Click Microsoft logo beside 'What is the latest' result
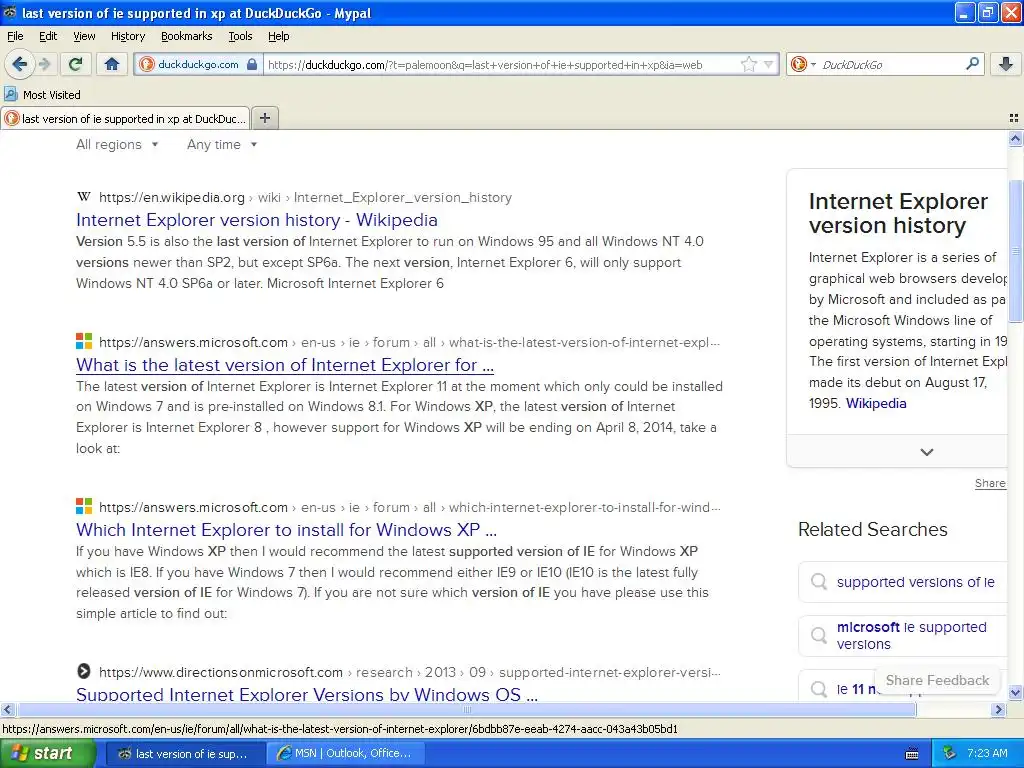Viewport: 1024px width, 768px height. point(84,341)
